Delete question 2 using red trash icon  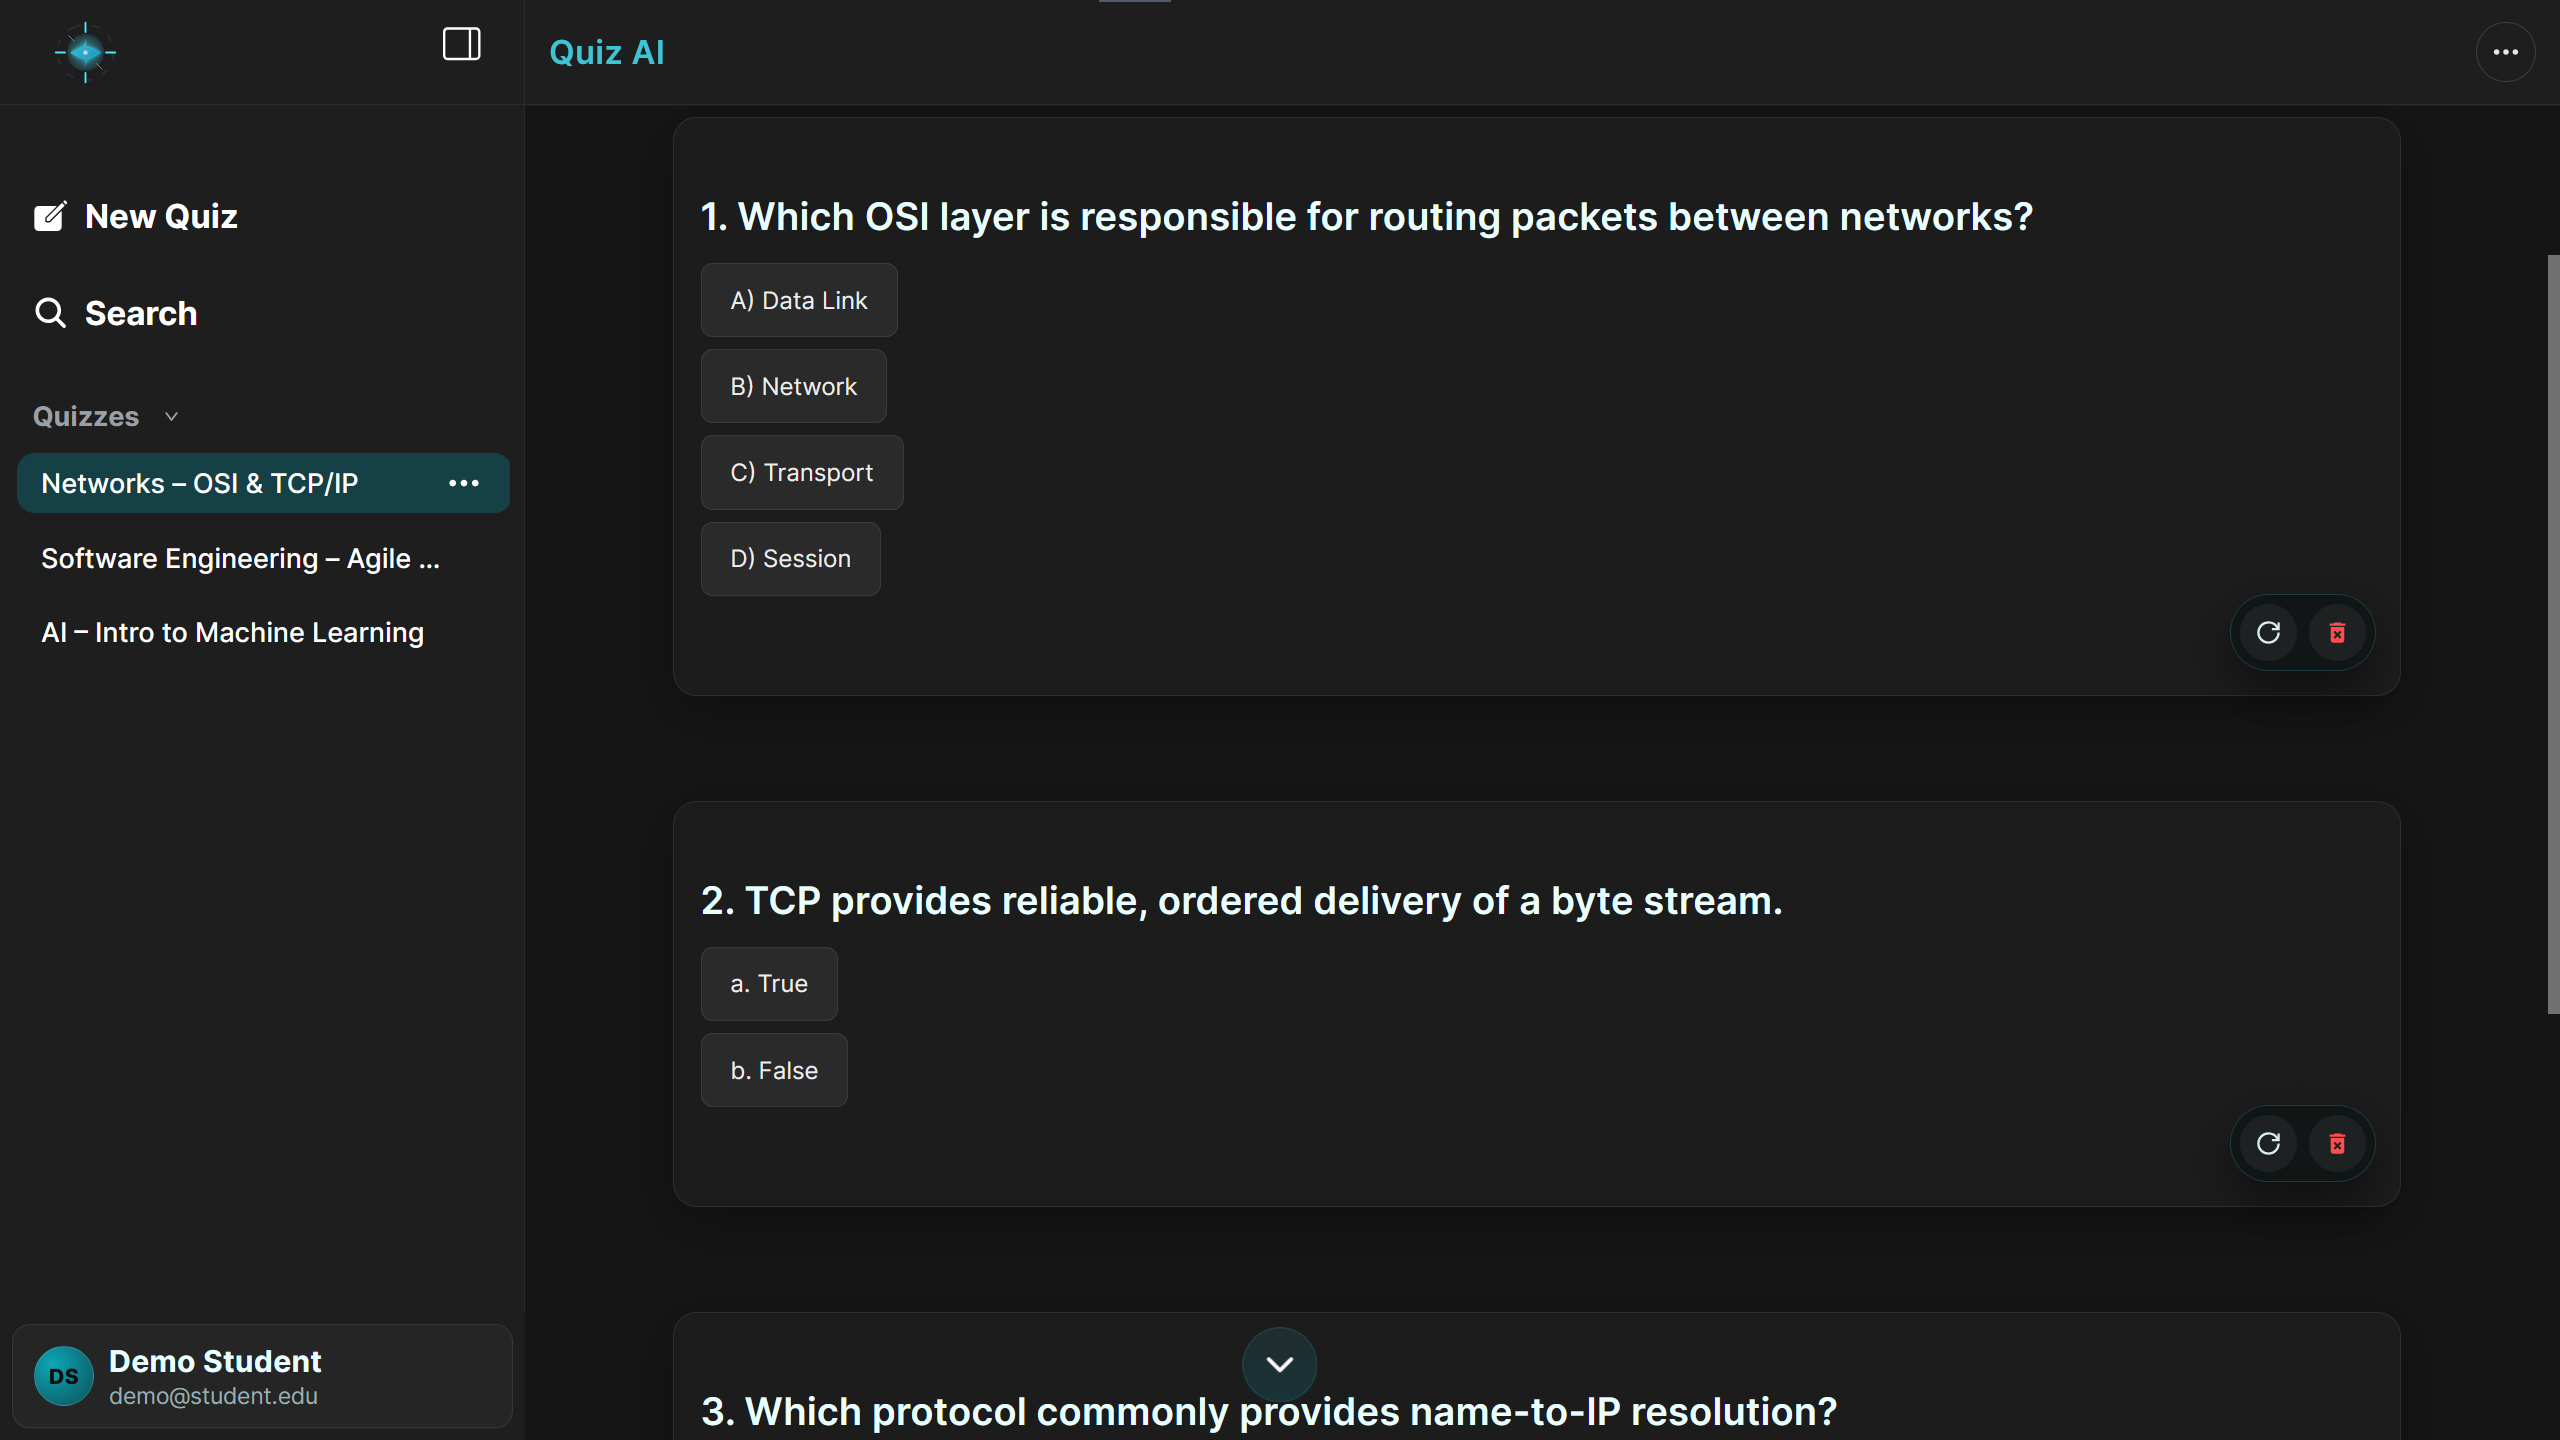[x=2337, y=1143]
